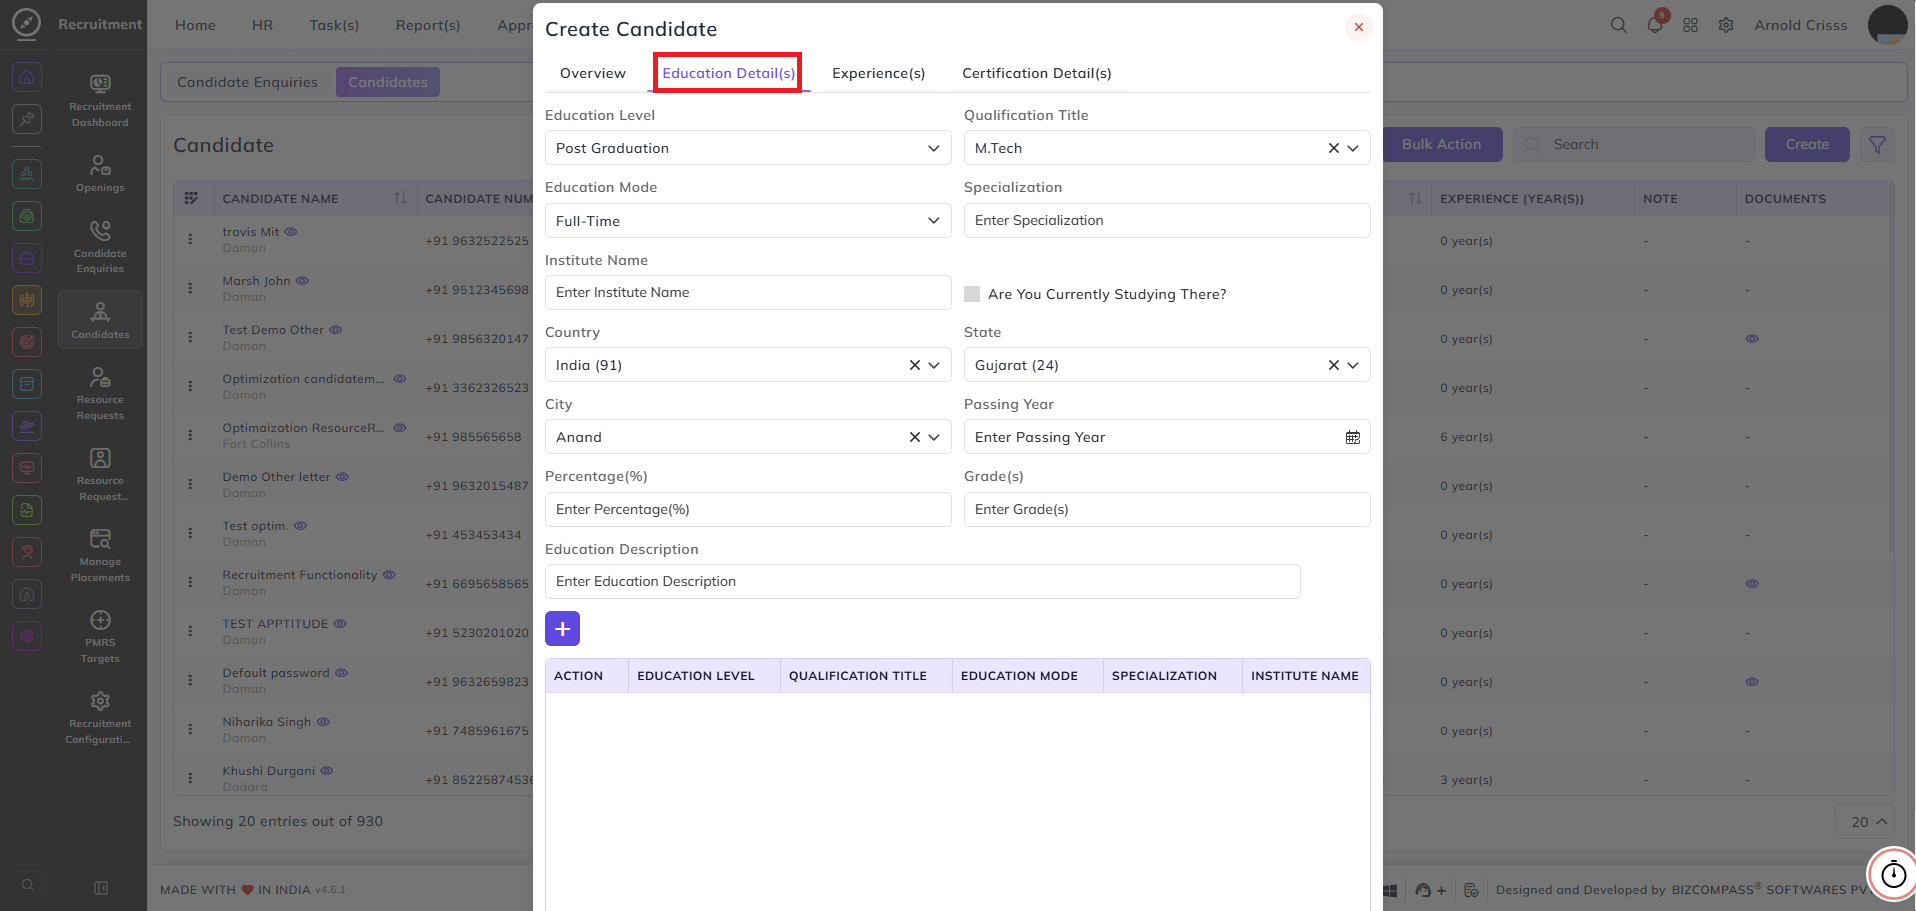Click the Create button
1916x911 pixels.
point(1807,145)
